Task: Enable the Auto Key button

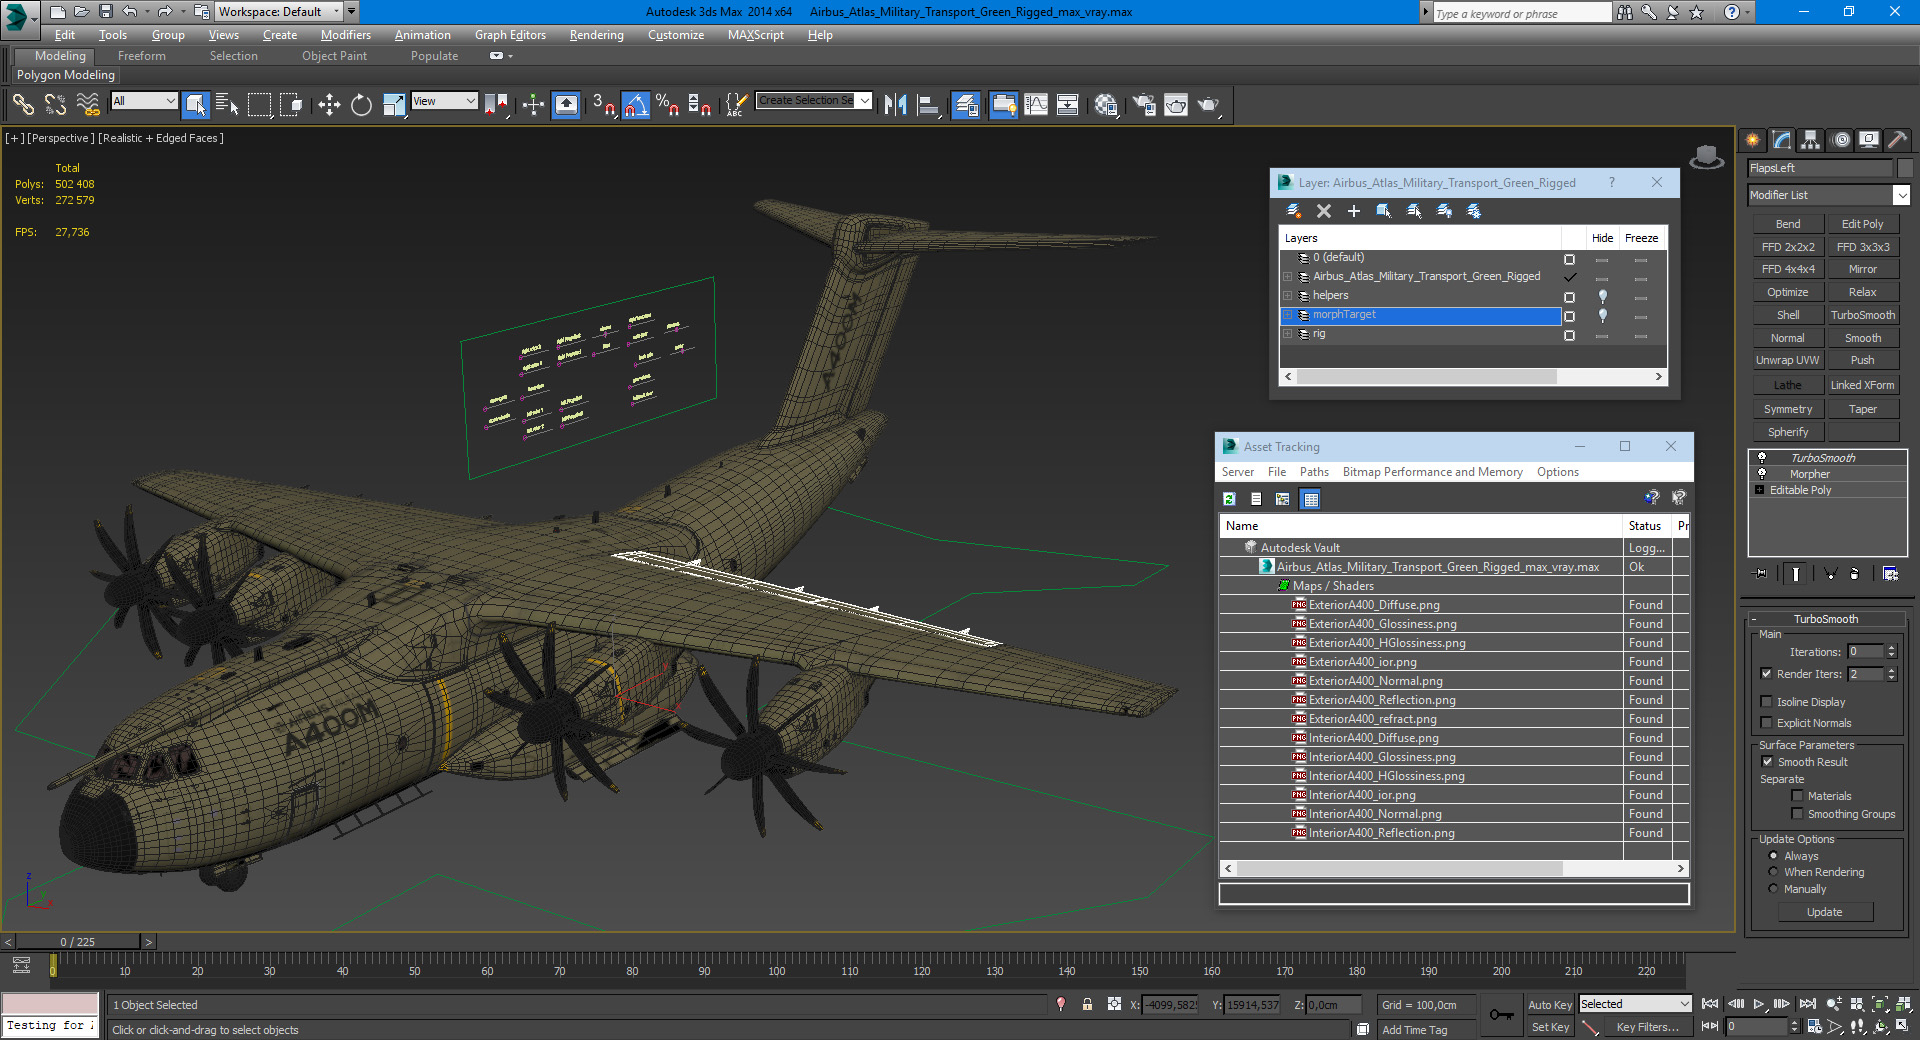Action: tap(1549, 1005)
